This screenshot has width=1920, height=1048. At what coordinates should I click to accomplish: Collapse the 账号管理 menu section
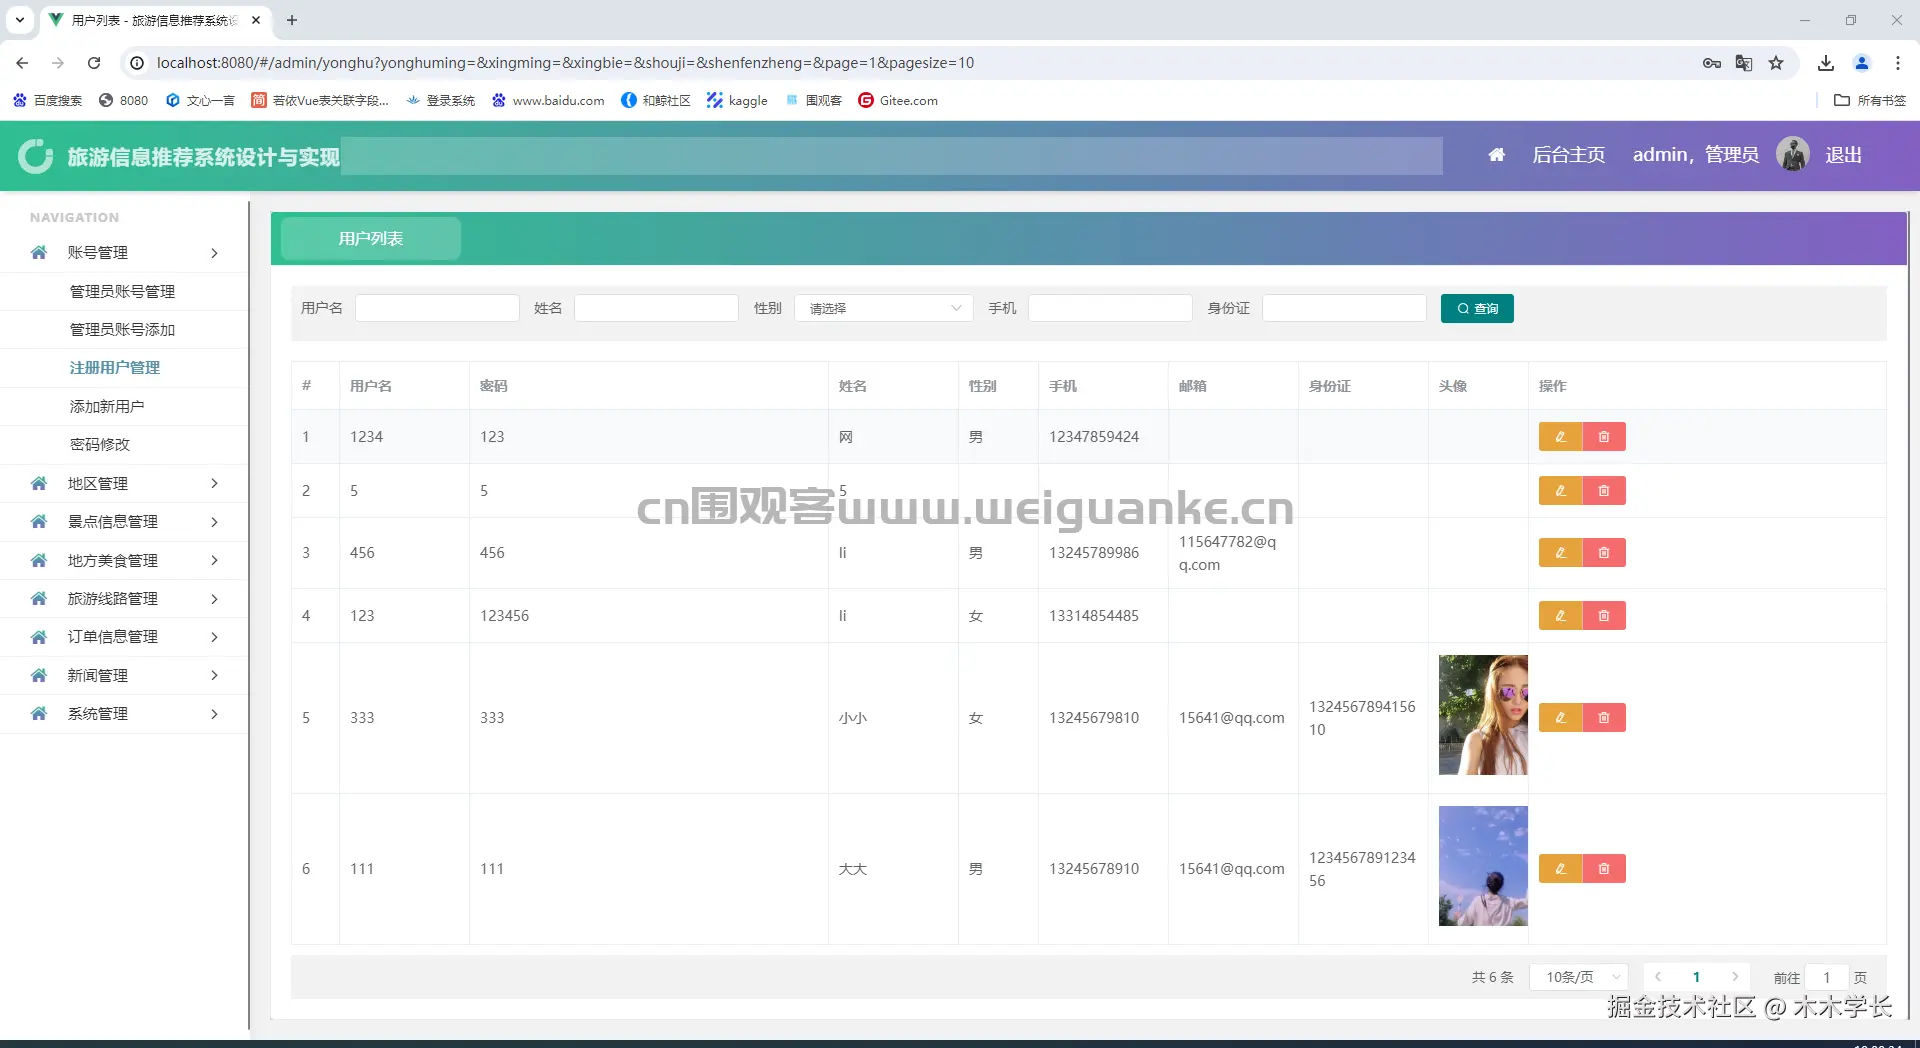[x=124, y=253]
